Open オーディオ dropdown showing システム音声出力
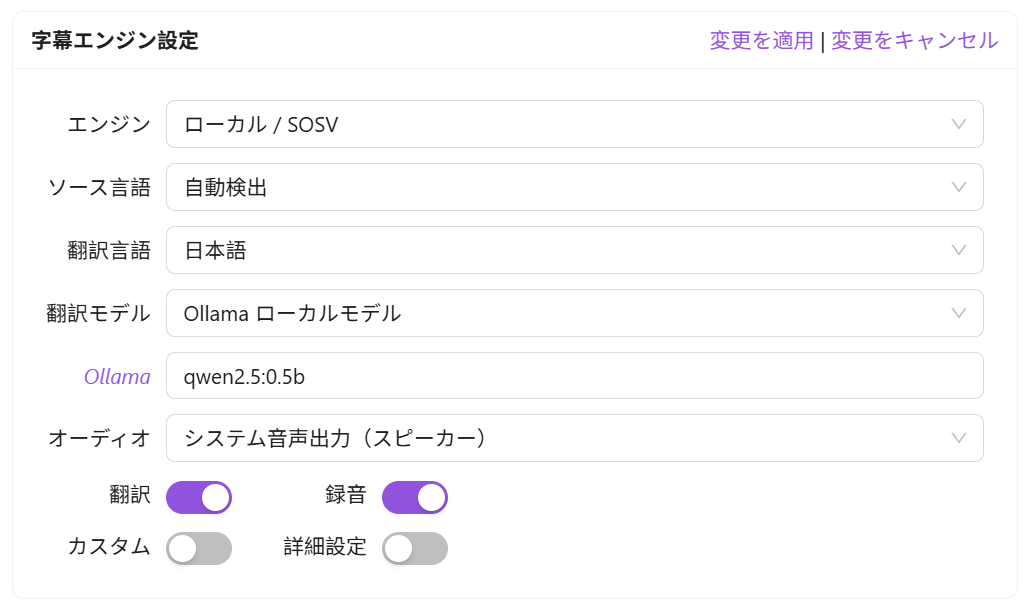 (560, 438)
